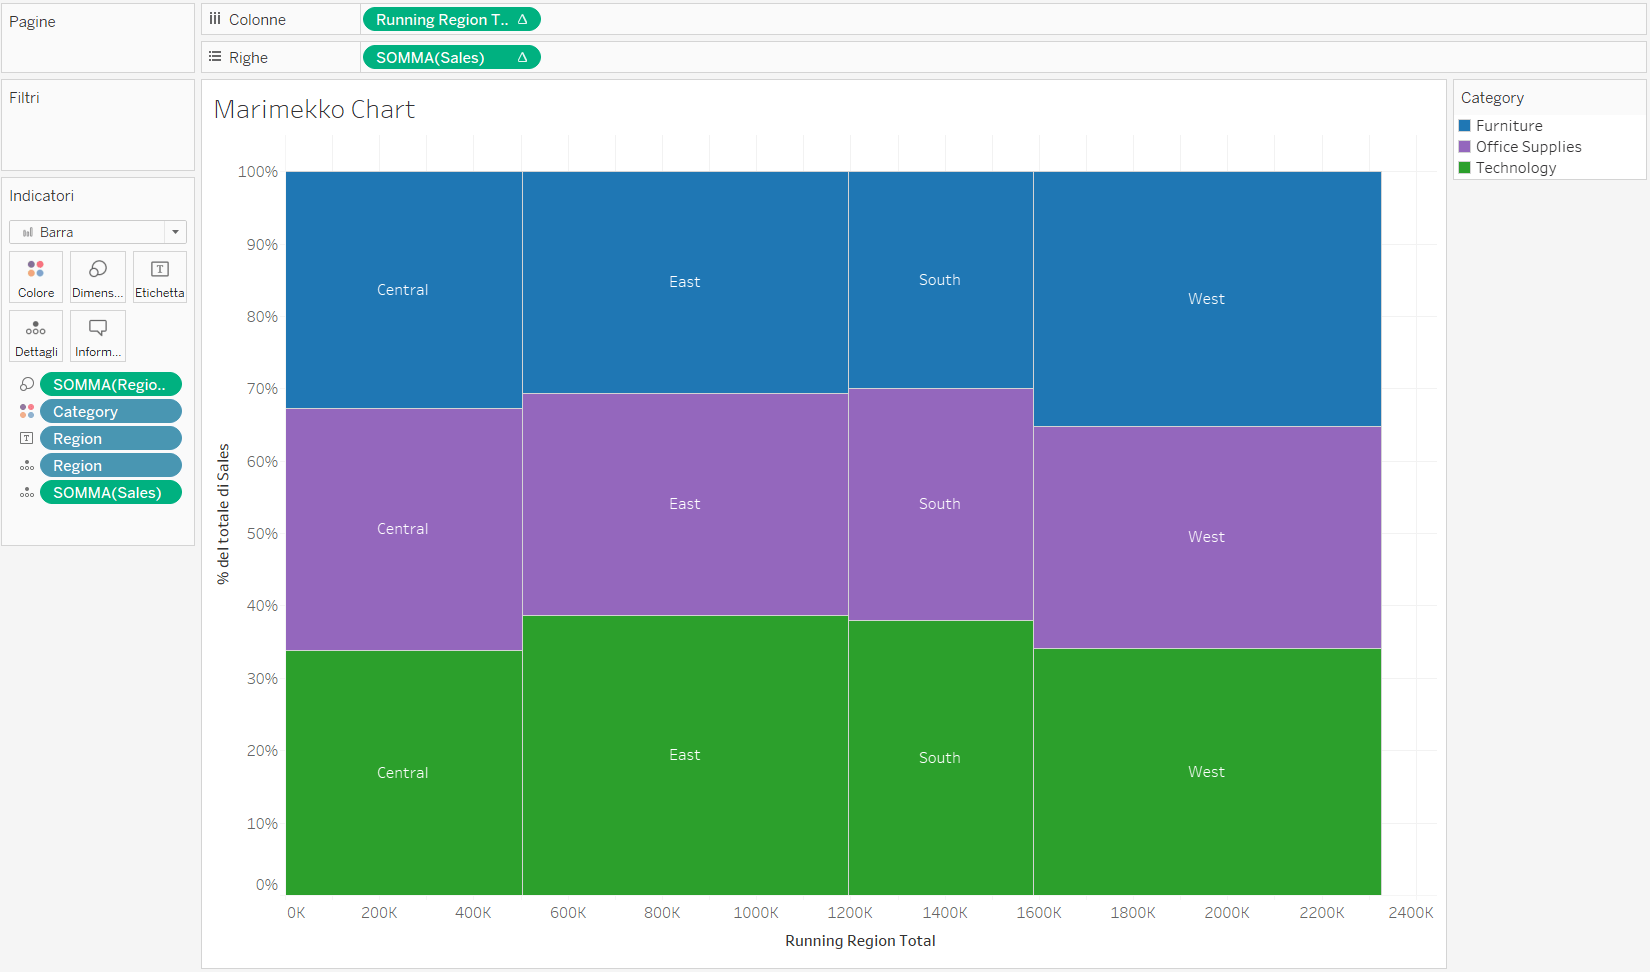This screenshot has height=972, width=1650.
Task: Open the Informazioni tooltip icon
Action: pyautogui.click(x=97, y=335)
